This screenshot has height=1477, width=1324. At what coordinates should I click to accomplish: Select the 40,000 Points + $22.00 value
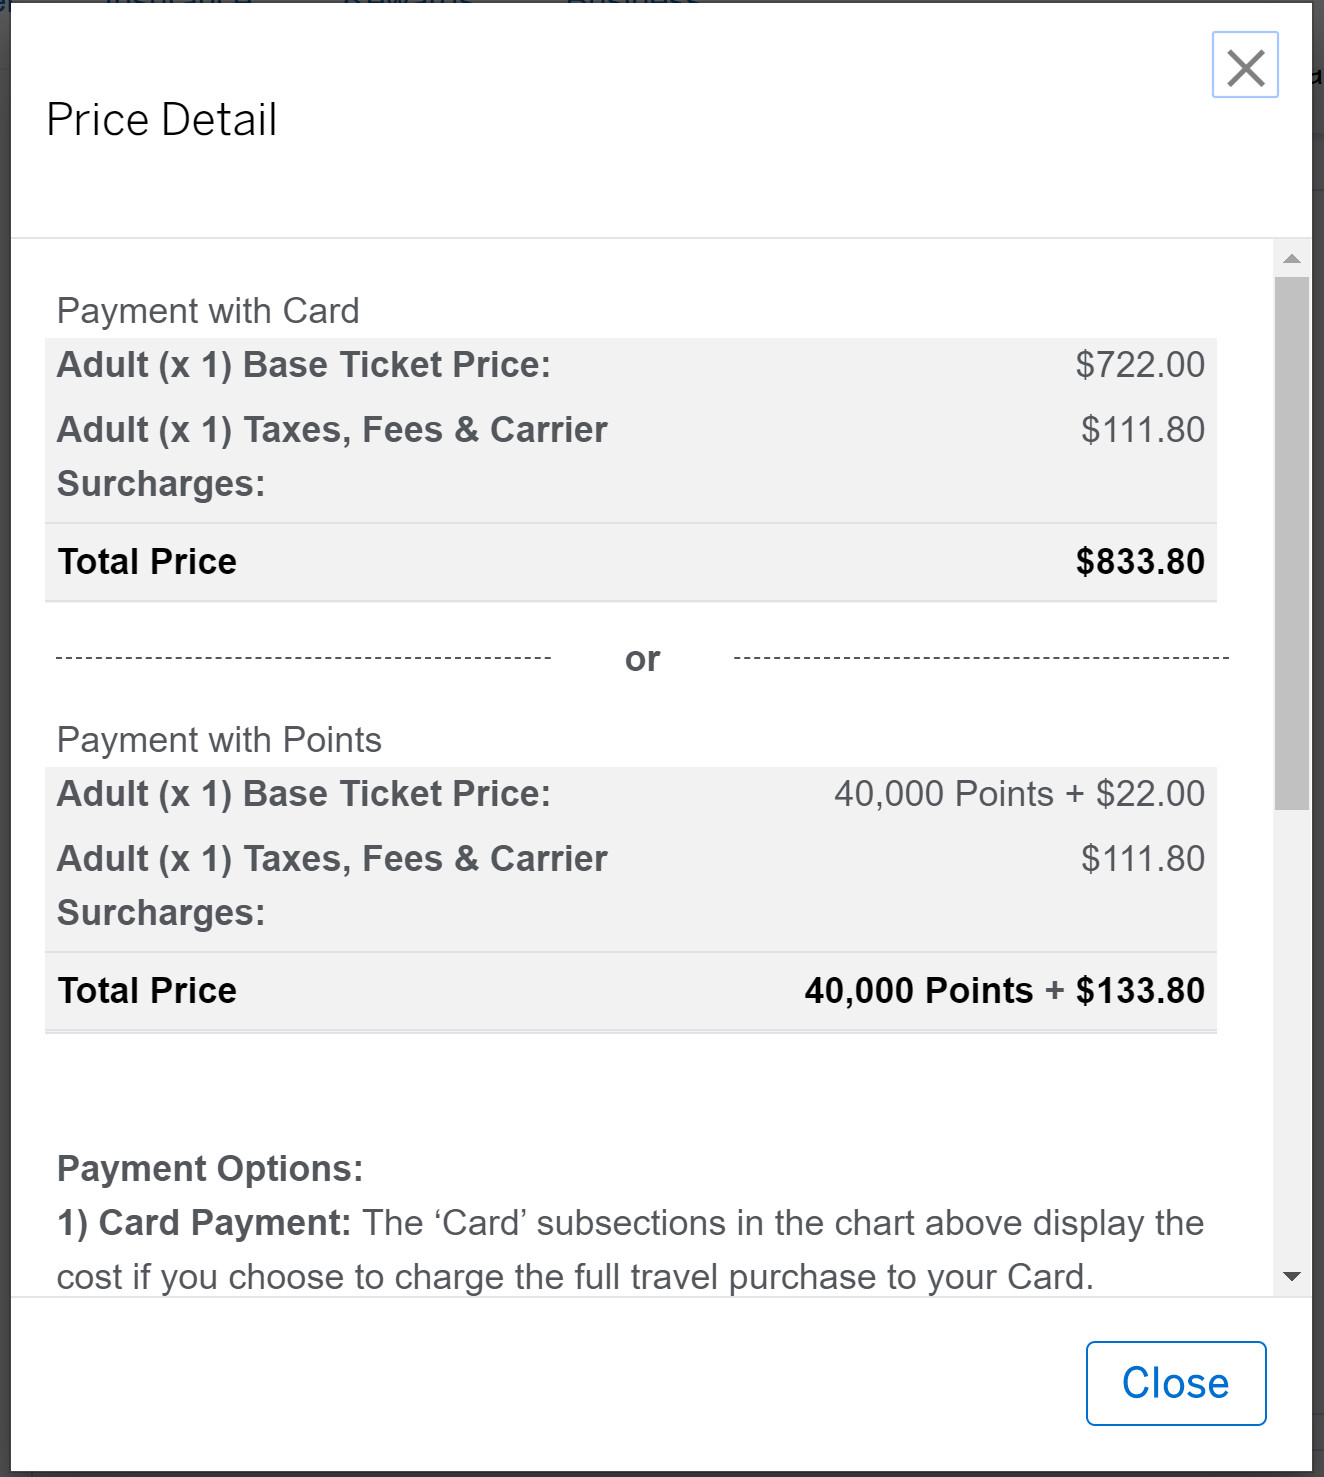[1019, 794]
